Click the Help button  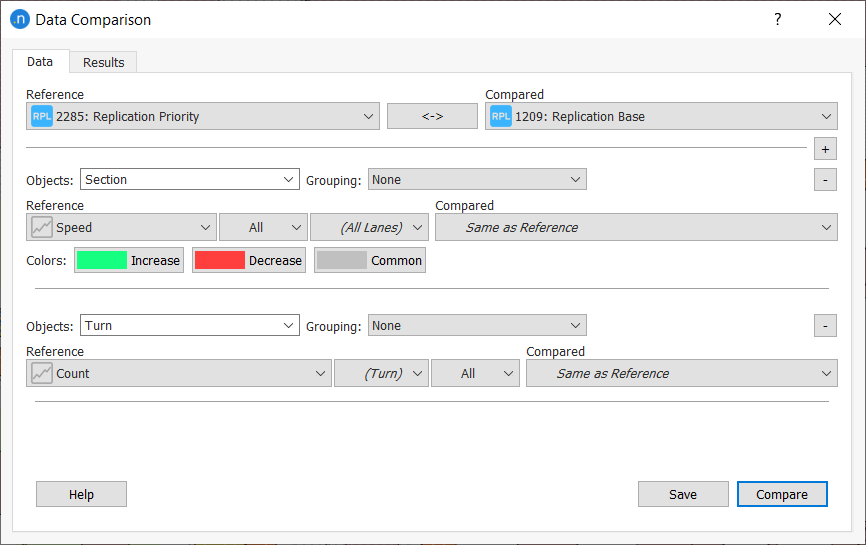pyautogui.click(x=81, y=494)
